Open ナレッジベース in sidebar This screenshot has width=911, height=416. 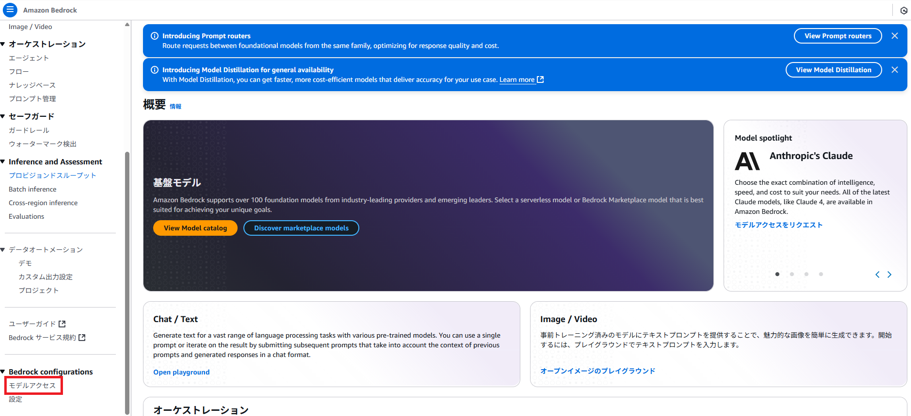[x=32, y=85]
